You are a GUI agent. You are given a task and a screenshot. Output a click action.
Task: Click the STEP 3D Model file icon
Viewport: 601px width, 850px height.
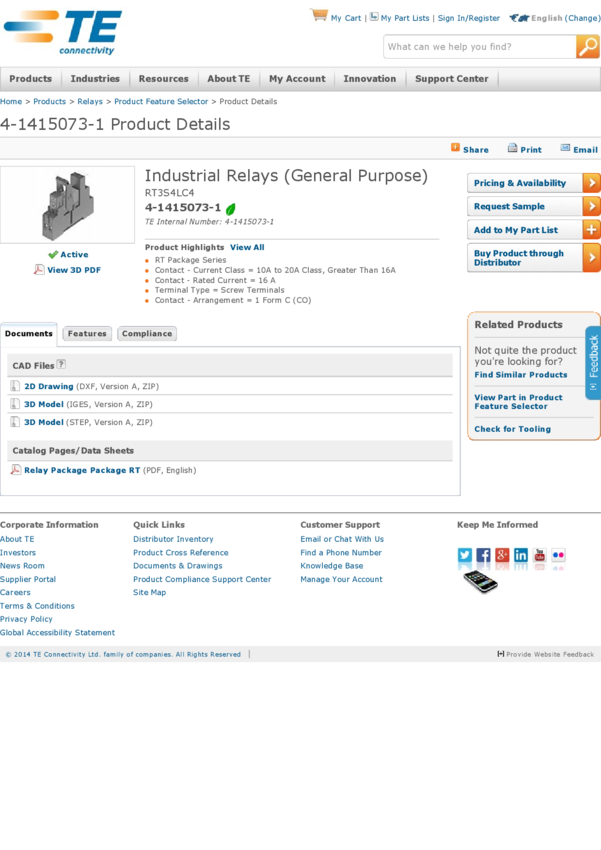pyautogui.click(x=15, y=422)
